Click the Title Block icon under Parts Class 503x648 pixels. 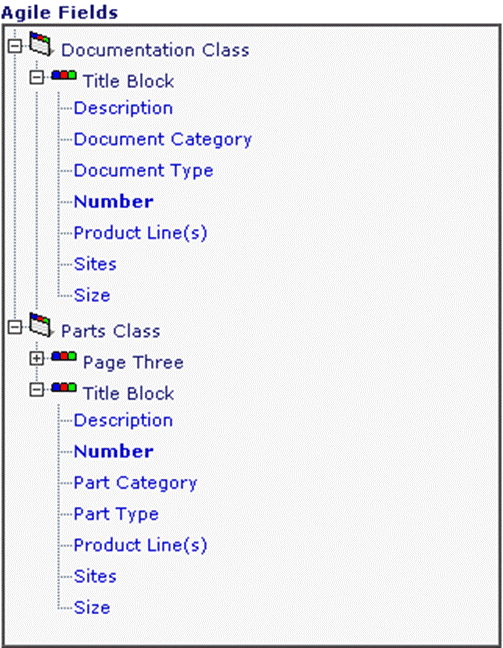(64, 388)
